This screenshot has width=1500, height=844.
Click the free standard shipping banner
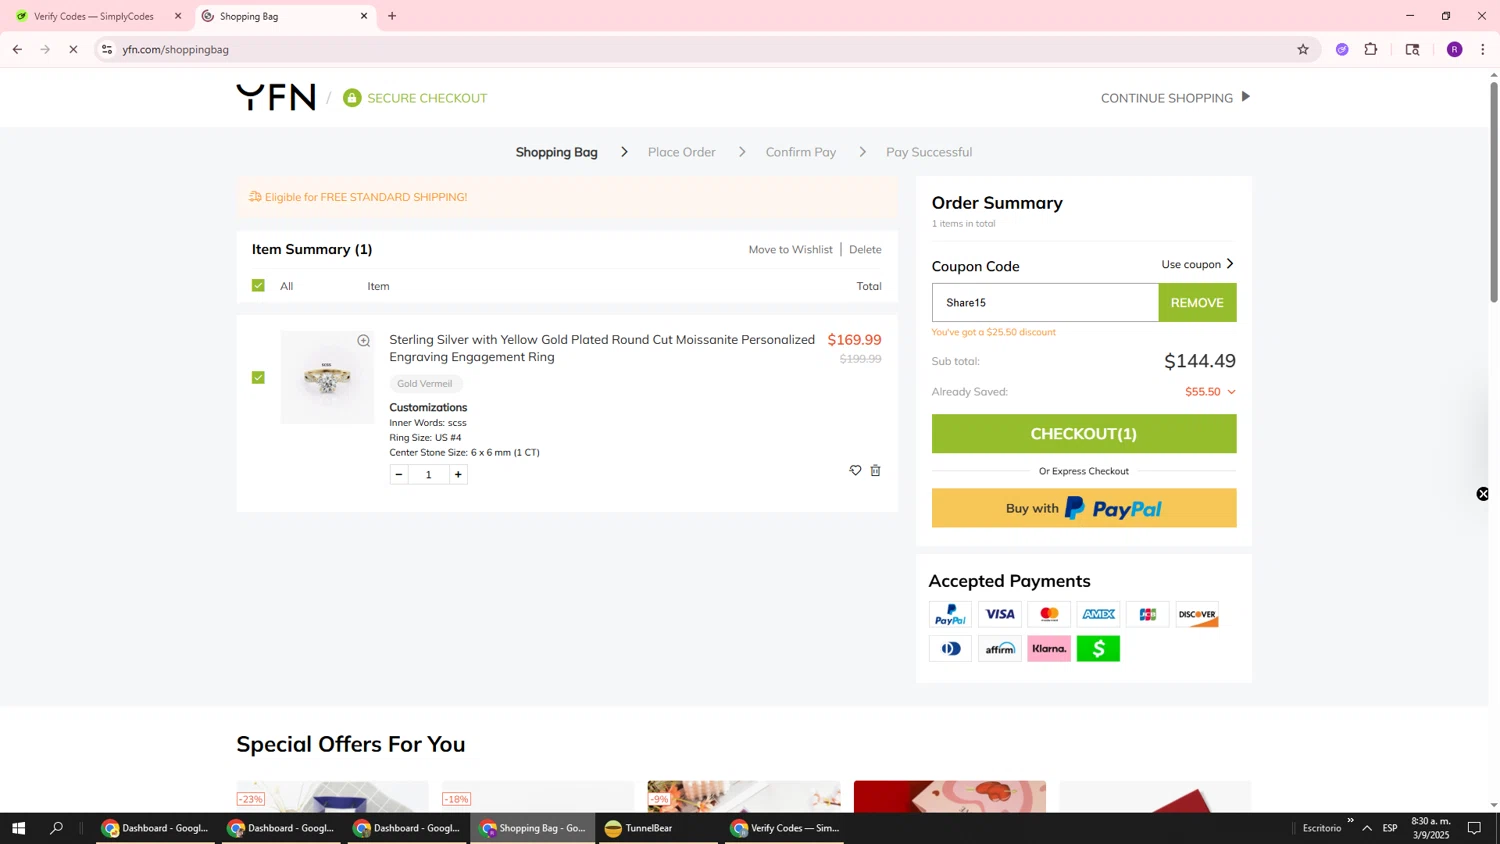[x=567, y=197]
